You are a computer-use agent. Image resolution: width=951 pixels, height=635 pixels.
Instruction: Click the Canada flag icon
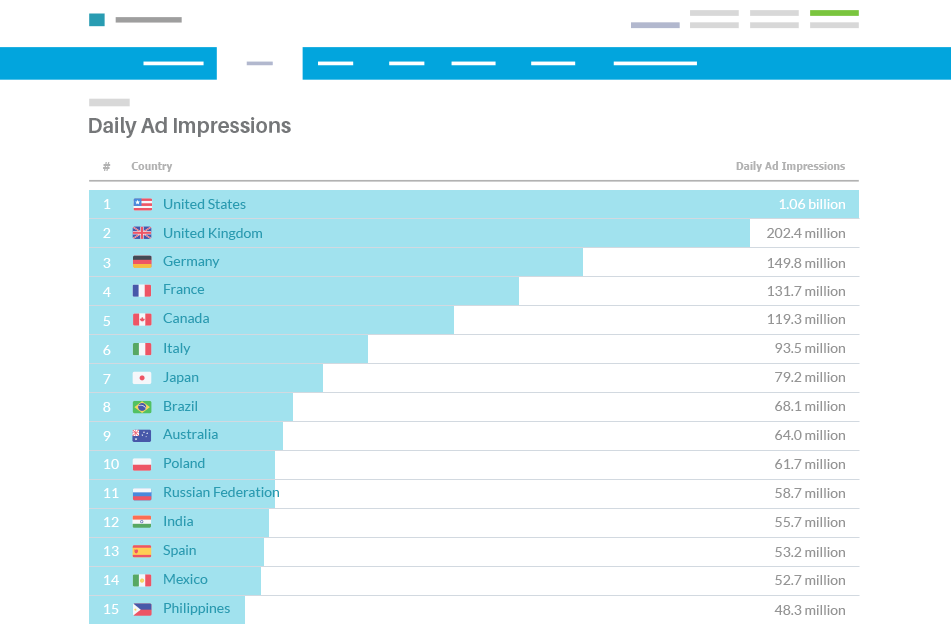pyautogui.click(x=142, y=319)
